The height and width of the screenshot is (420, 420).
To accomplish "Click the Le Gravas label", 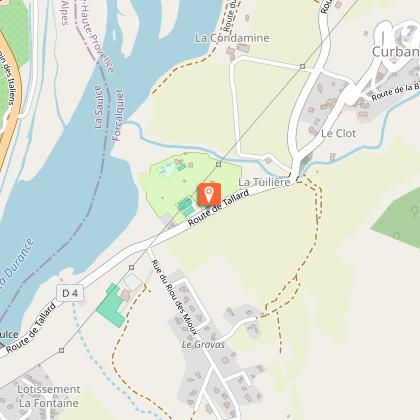I will click(203, 345).
